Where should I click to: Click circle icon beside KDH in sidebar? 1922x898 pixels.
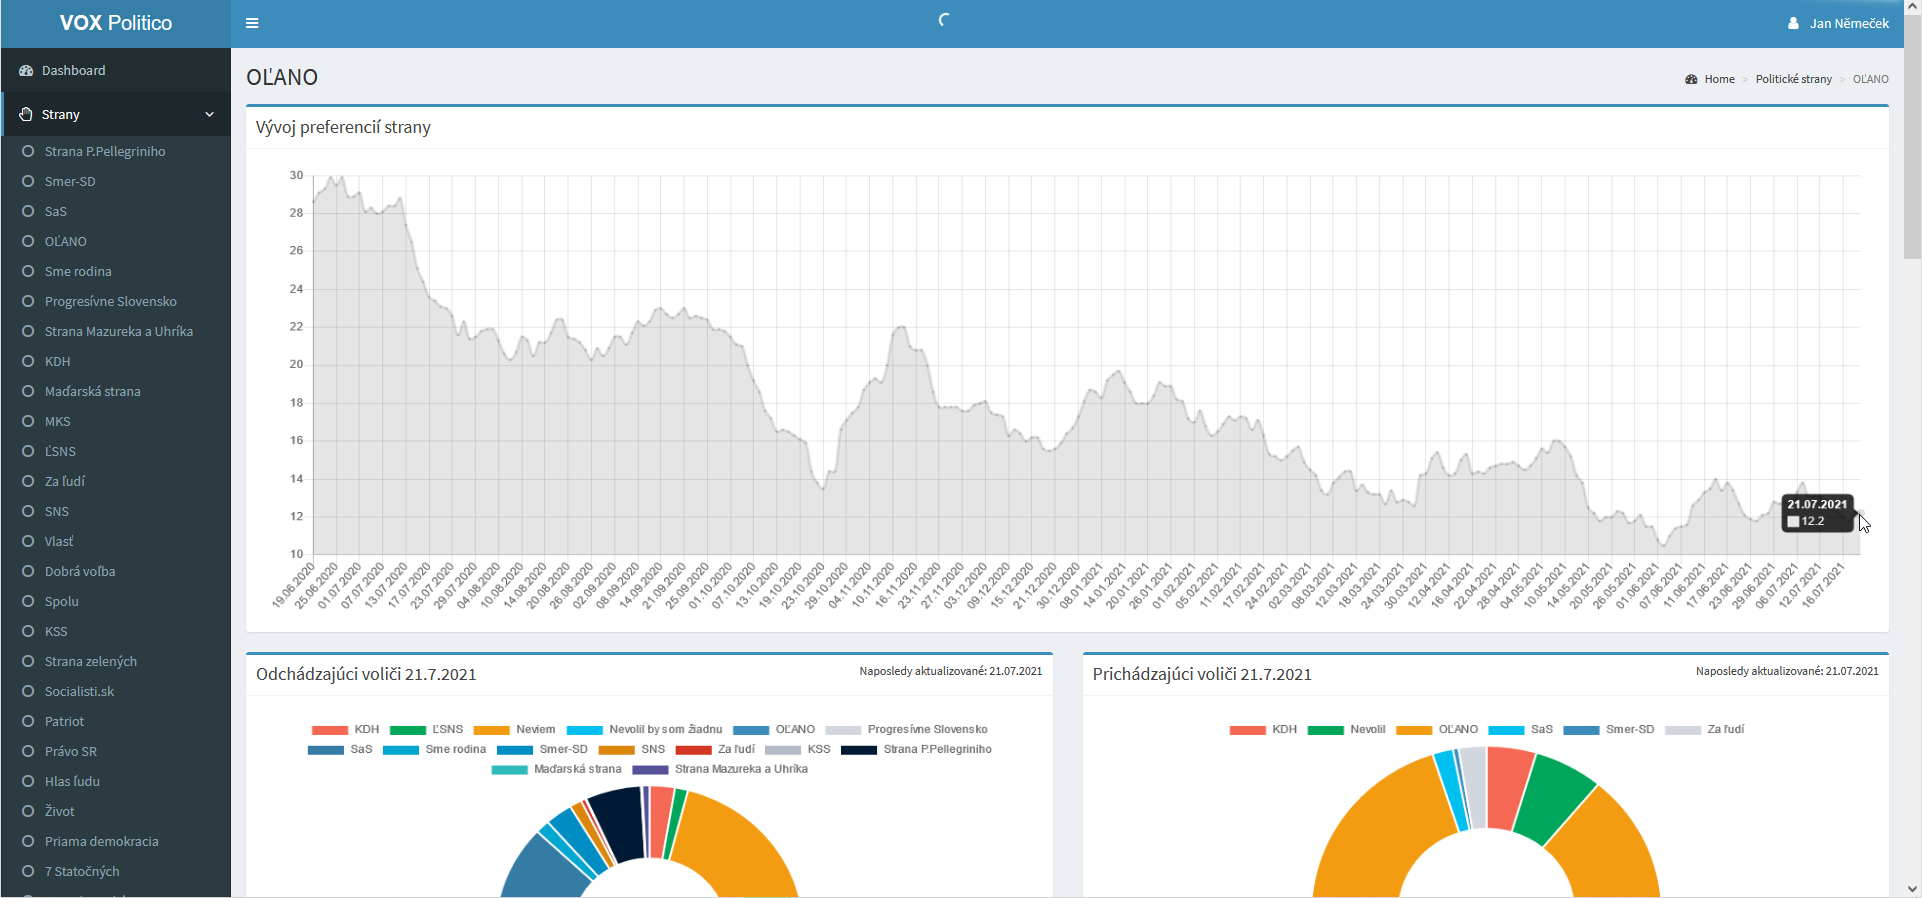click(x=28, y=361)
